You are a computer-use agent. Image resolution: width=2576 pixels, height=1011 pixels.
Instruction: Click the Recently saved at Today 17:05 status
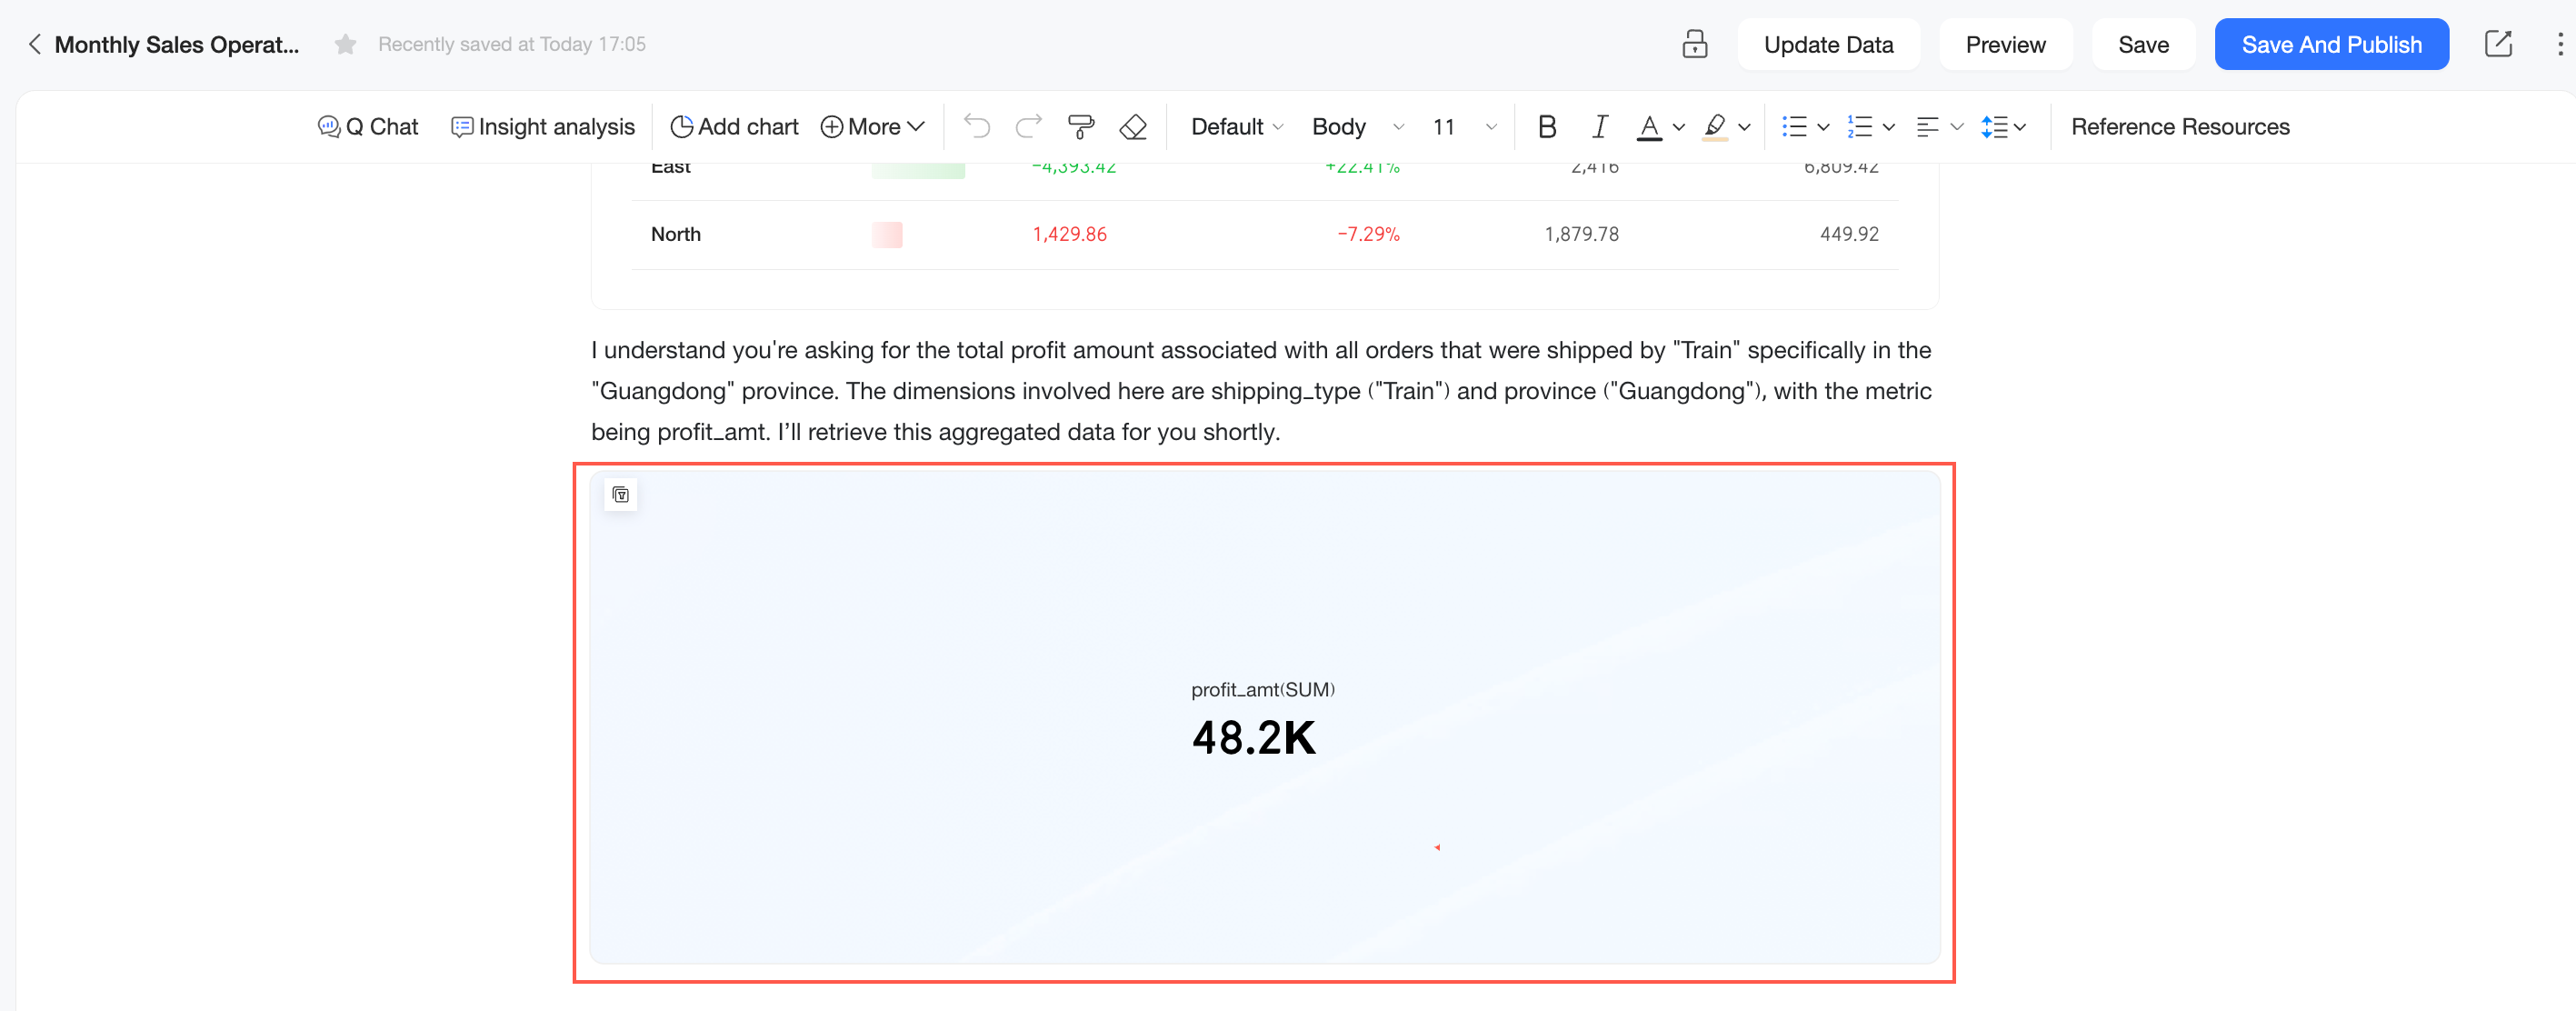coord(512,44)
